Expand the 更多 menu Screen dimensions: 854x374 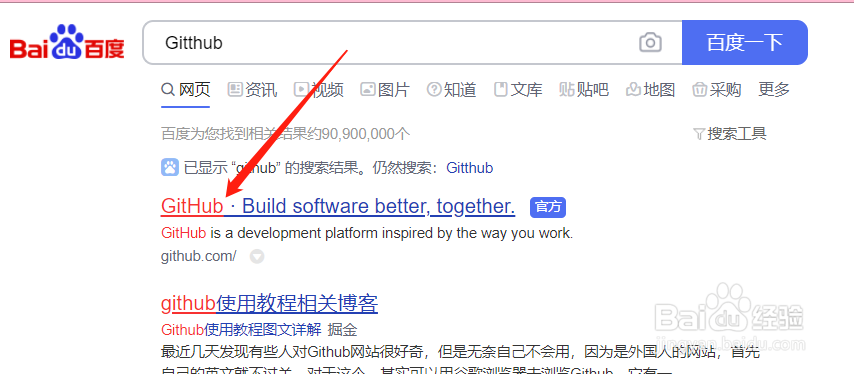pos(774,90)
